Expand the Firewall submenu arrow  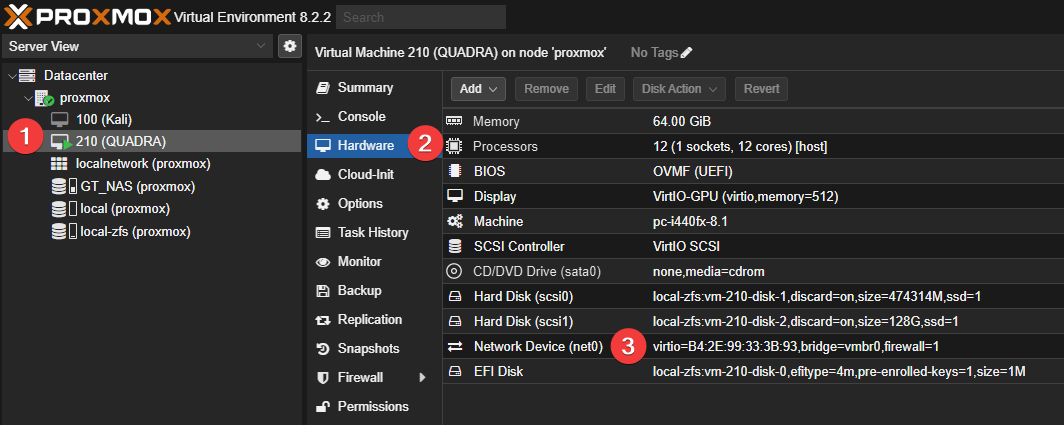[422, 377]
